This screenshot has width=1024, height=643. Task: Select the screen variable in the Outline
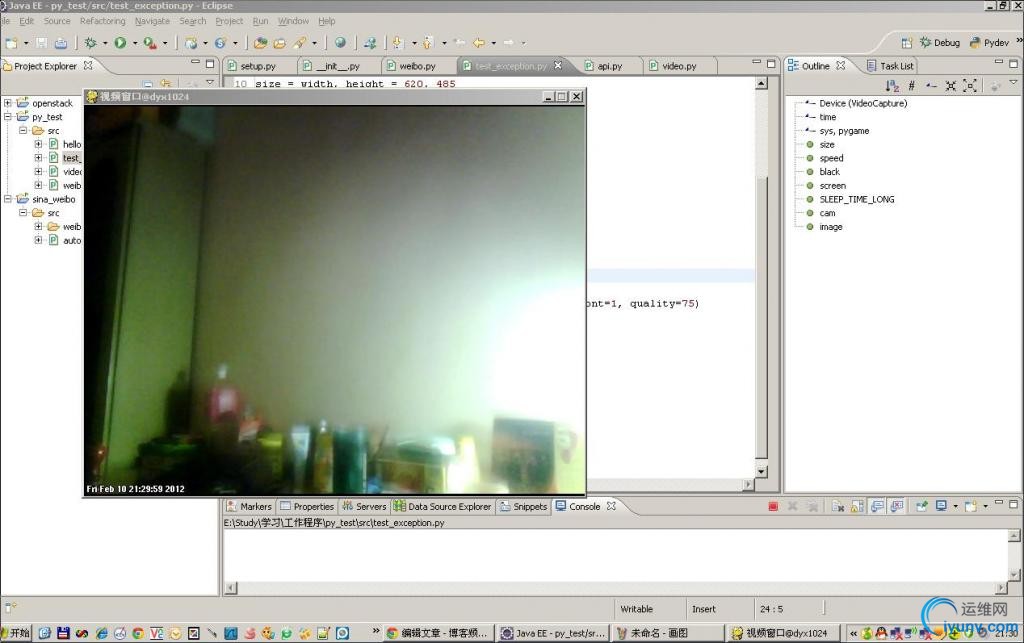[833, 185]
